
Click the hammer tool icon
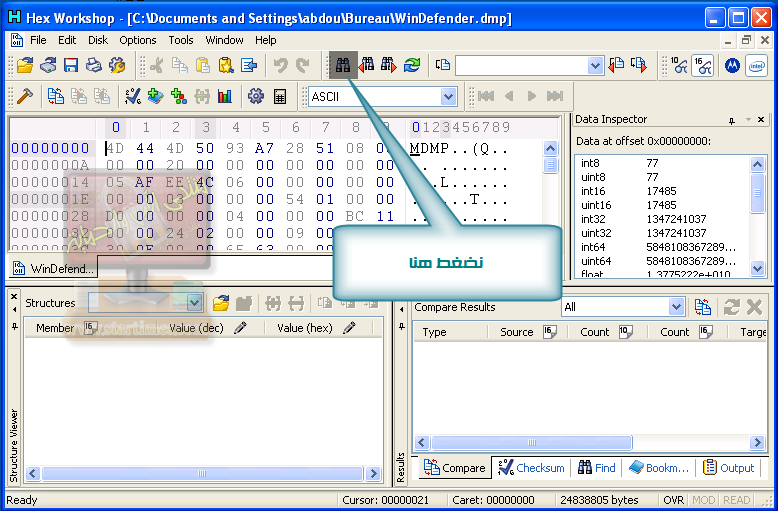coord(25,96)
